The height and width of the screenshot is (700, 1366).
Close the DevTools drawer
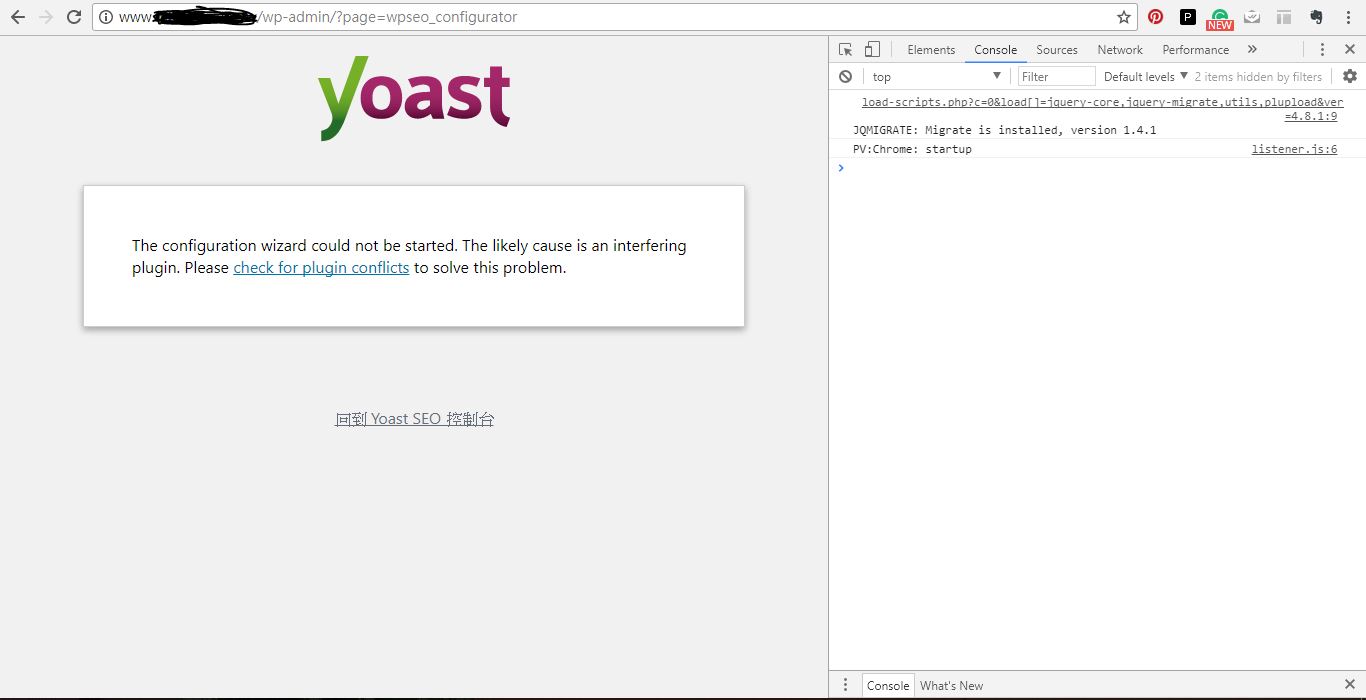(x=1349, y=685)
